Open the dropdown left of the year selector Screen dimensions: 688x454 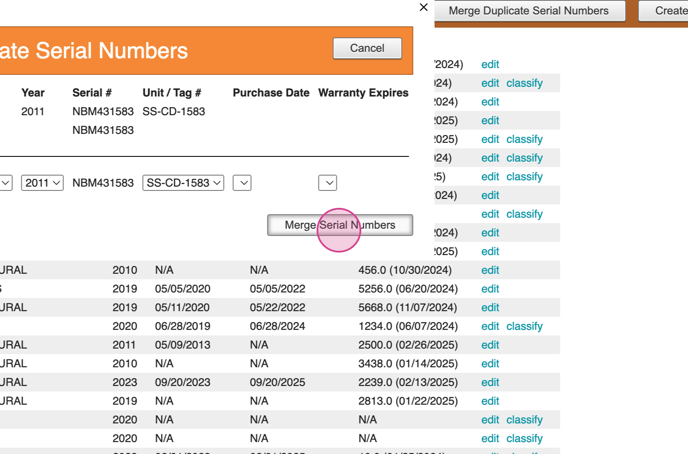[5, 183]
